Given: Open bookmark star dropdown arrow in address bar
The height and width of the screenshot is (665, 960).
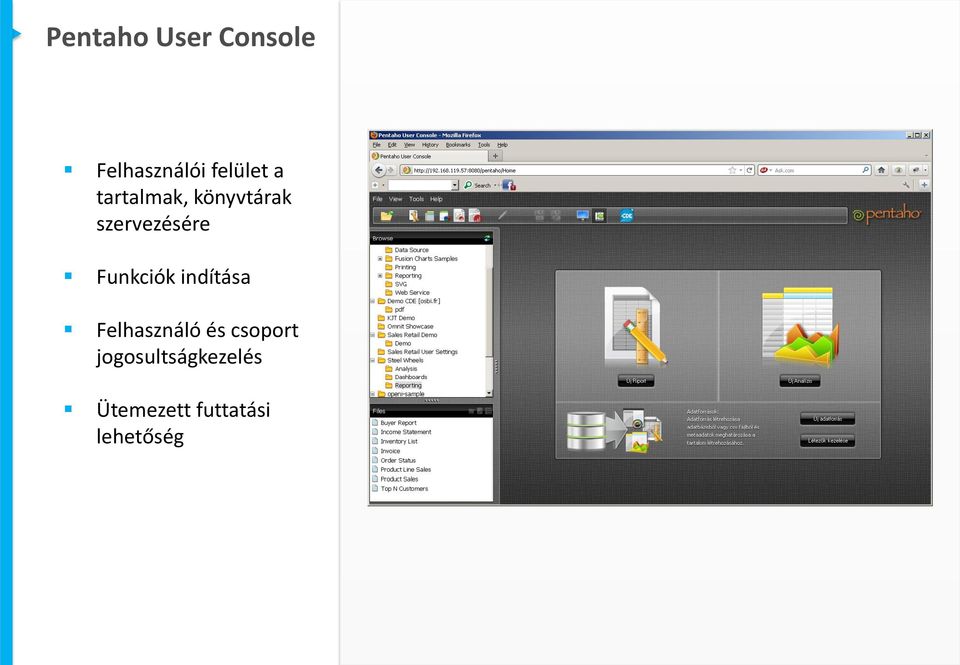Looking at the screenshot, I should (741, 170).
